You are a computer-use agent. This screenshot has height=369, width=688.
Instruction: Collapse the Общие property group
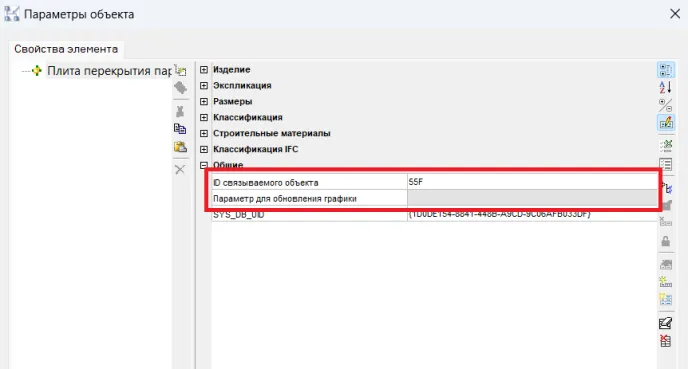tap(204, 165)
